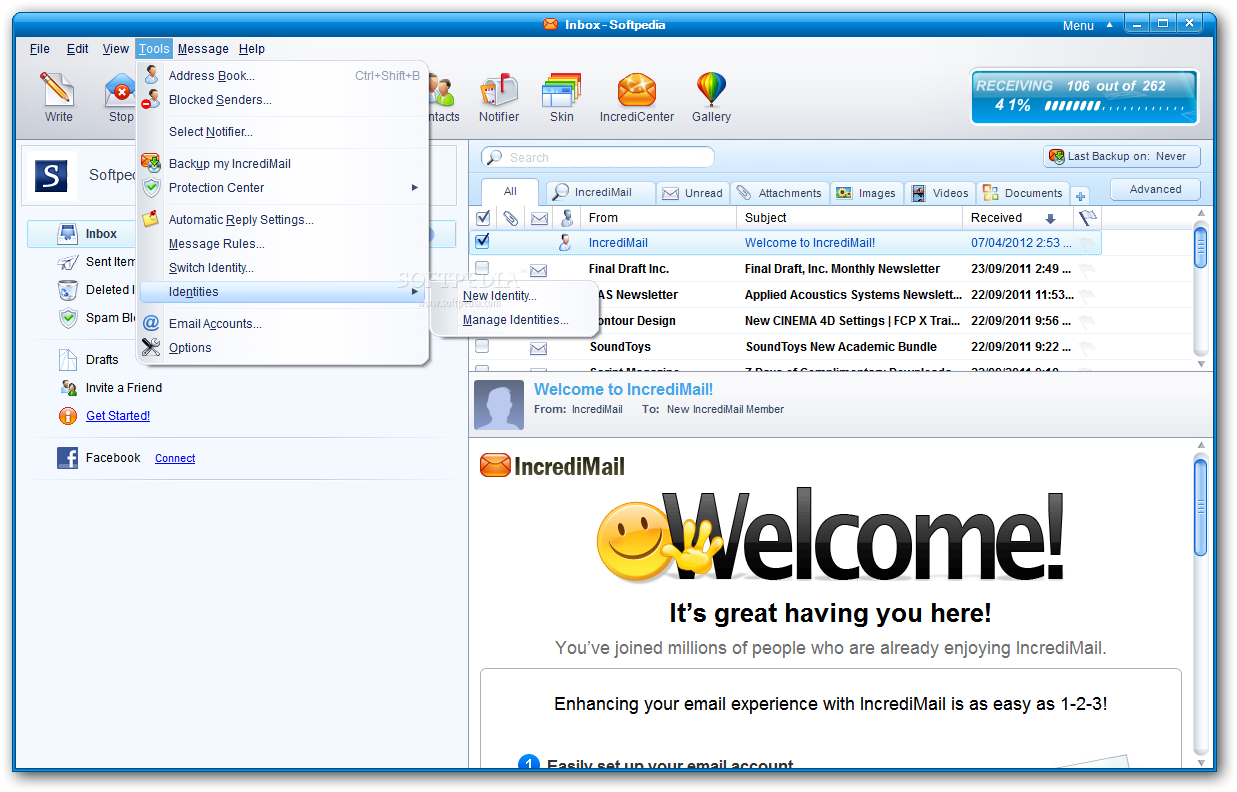Viewport: 1237px width, 792px height.
Task: Open the Gallery balloon icon
Action: pos(711,90)
